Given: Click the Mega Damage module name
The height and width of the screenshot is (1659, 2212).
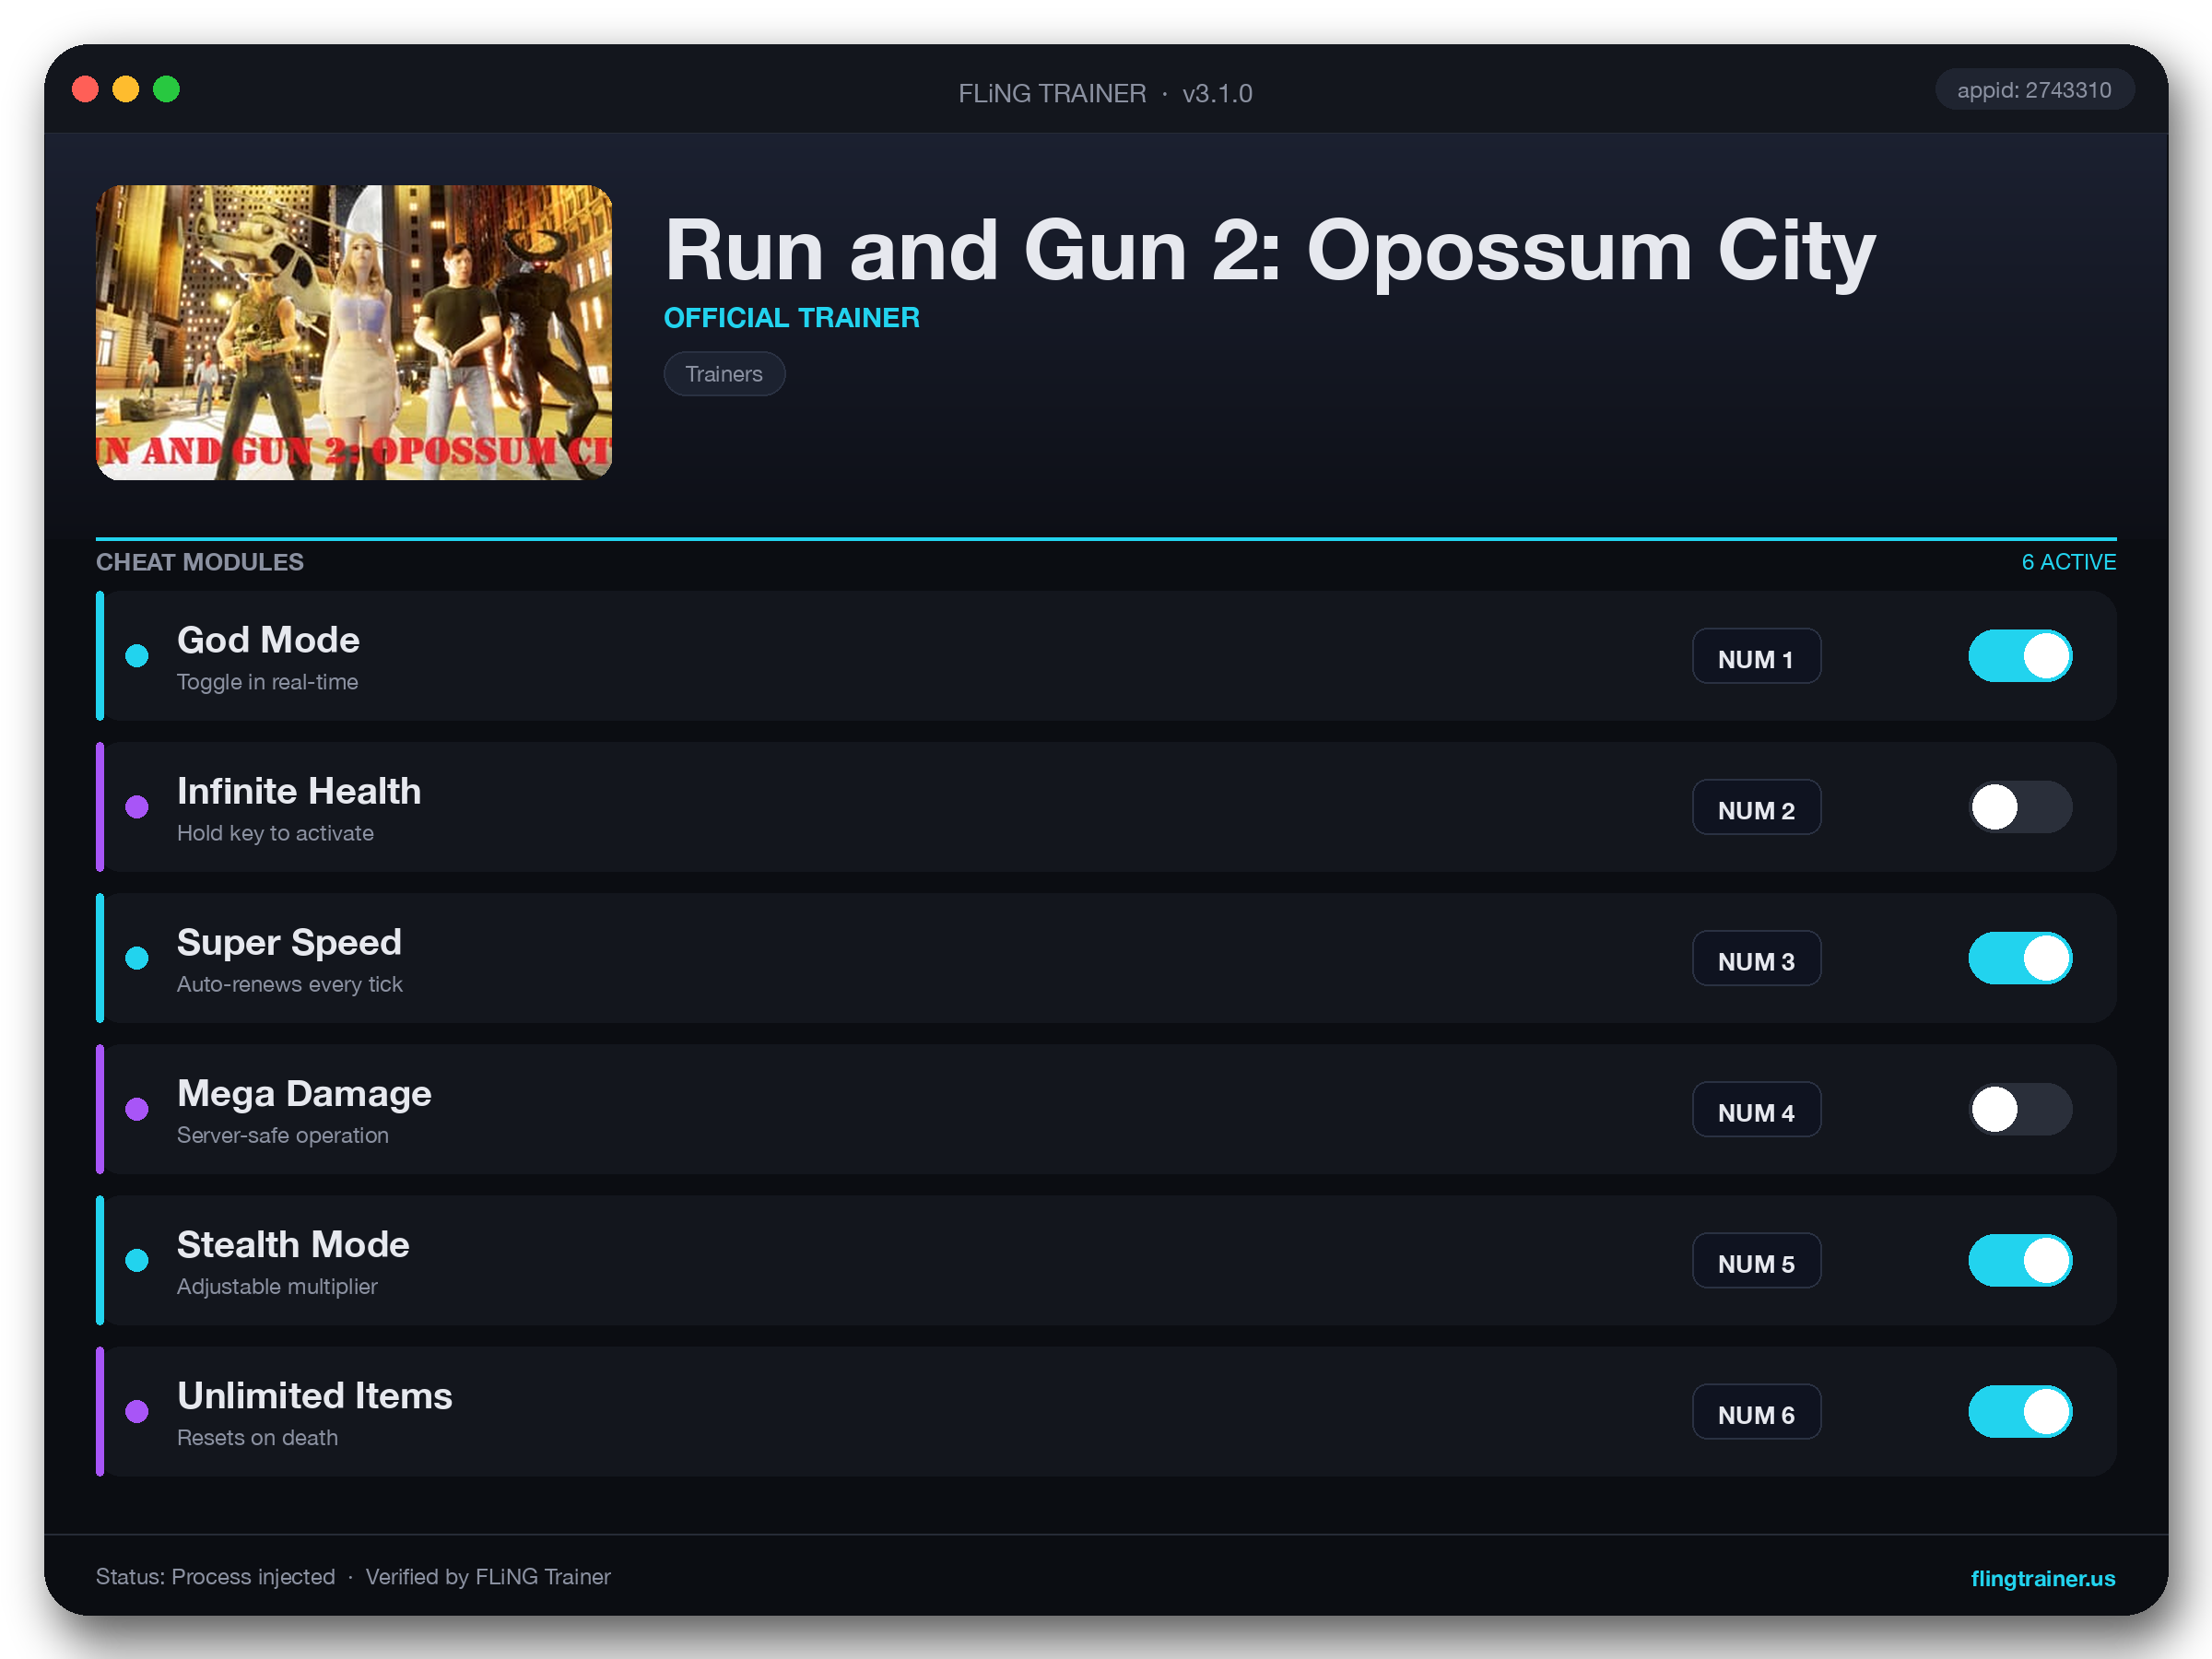Looking at the screenshot, I should 304,1093.
